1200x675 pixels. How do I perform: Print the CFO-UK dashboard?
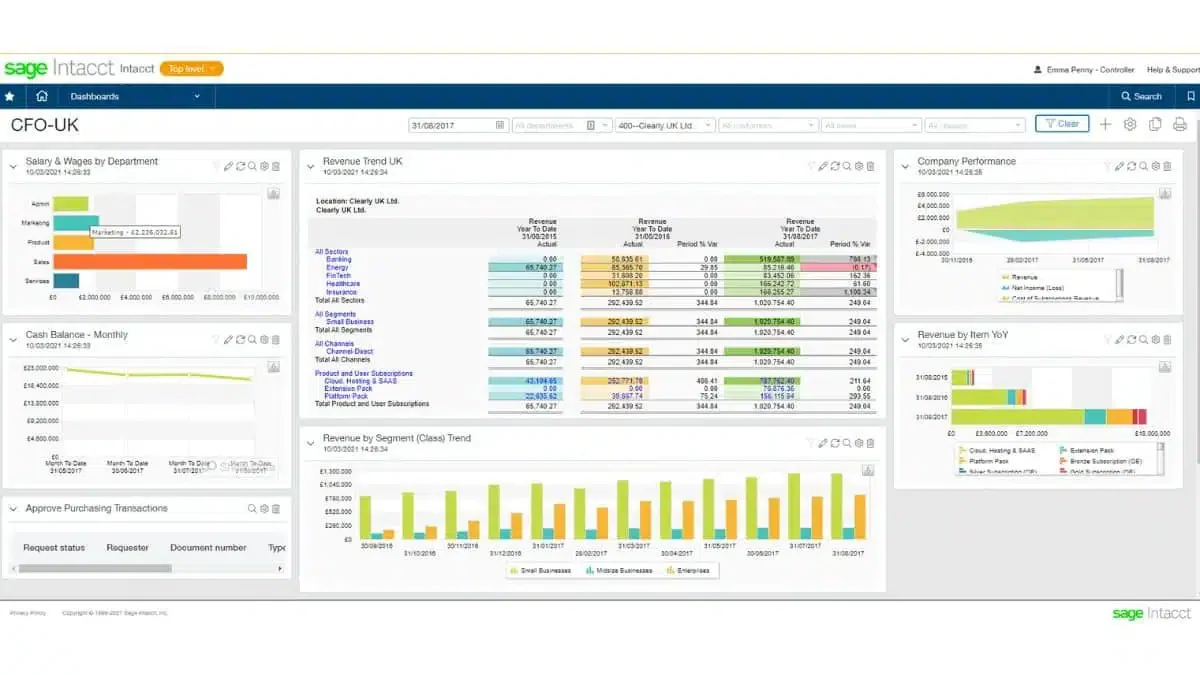click(x=1179, y=125)
